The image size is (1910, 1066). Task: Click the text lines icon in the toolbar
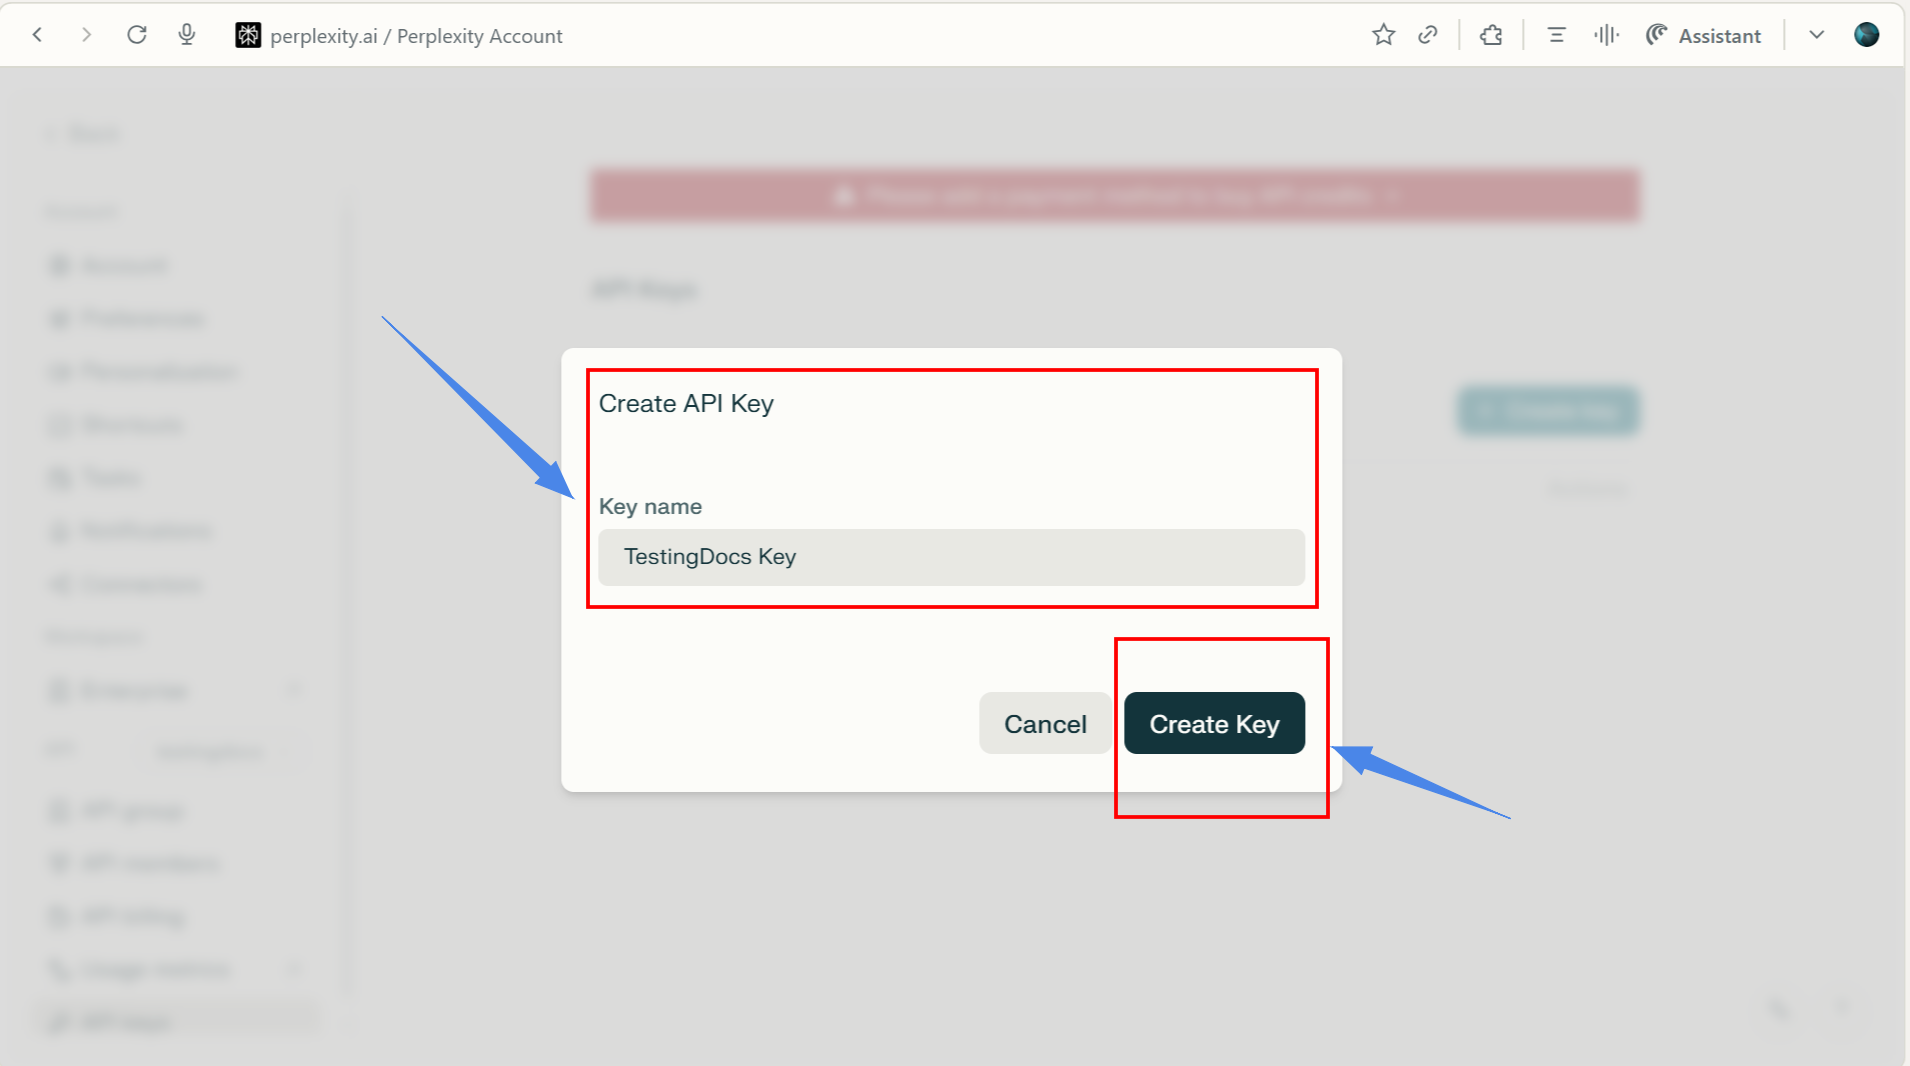[x=1556, y=35]
